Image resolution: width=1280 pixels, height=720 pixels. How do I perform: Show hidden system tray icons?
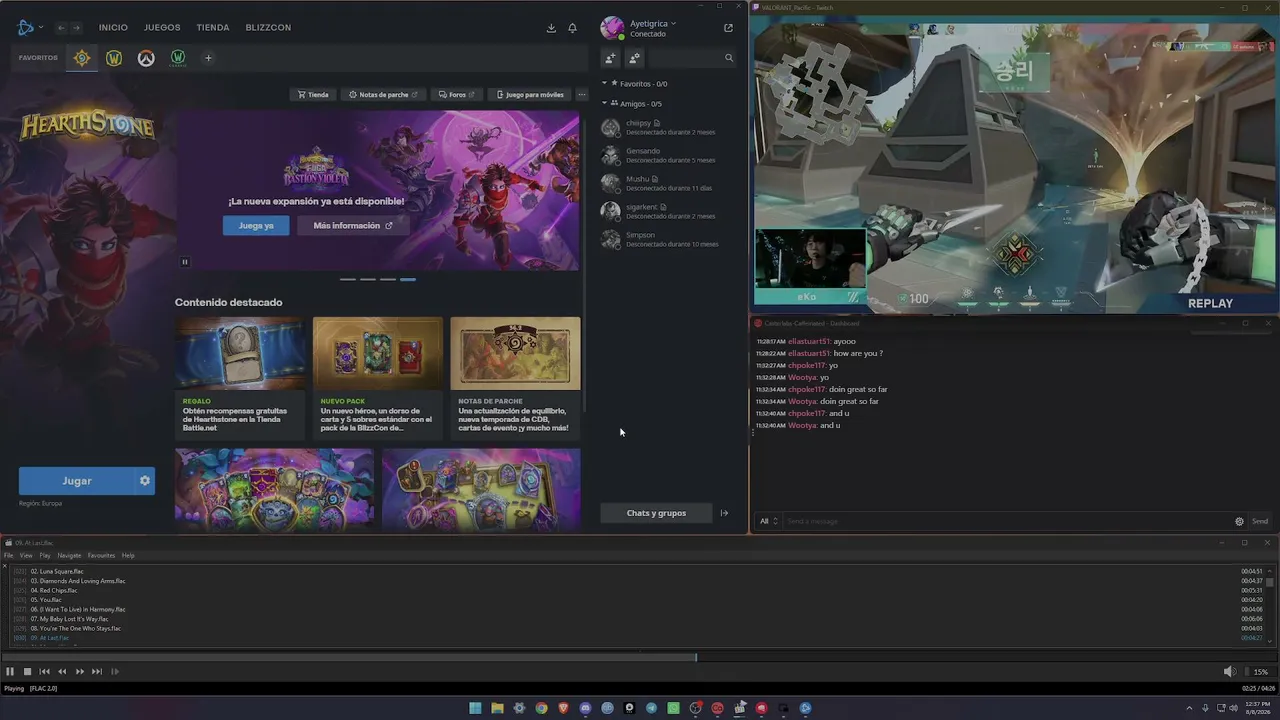1189,708
